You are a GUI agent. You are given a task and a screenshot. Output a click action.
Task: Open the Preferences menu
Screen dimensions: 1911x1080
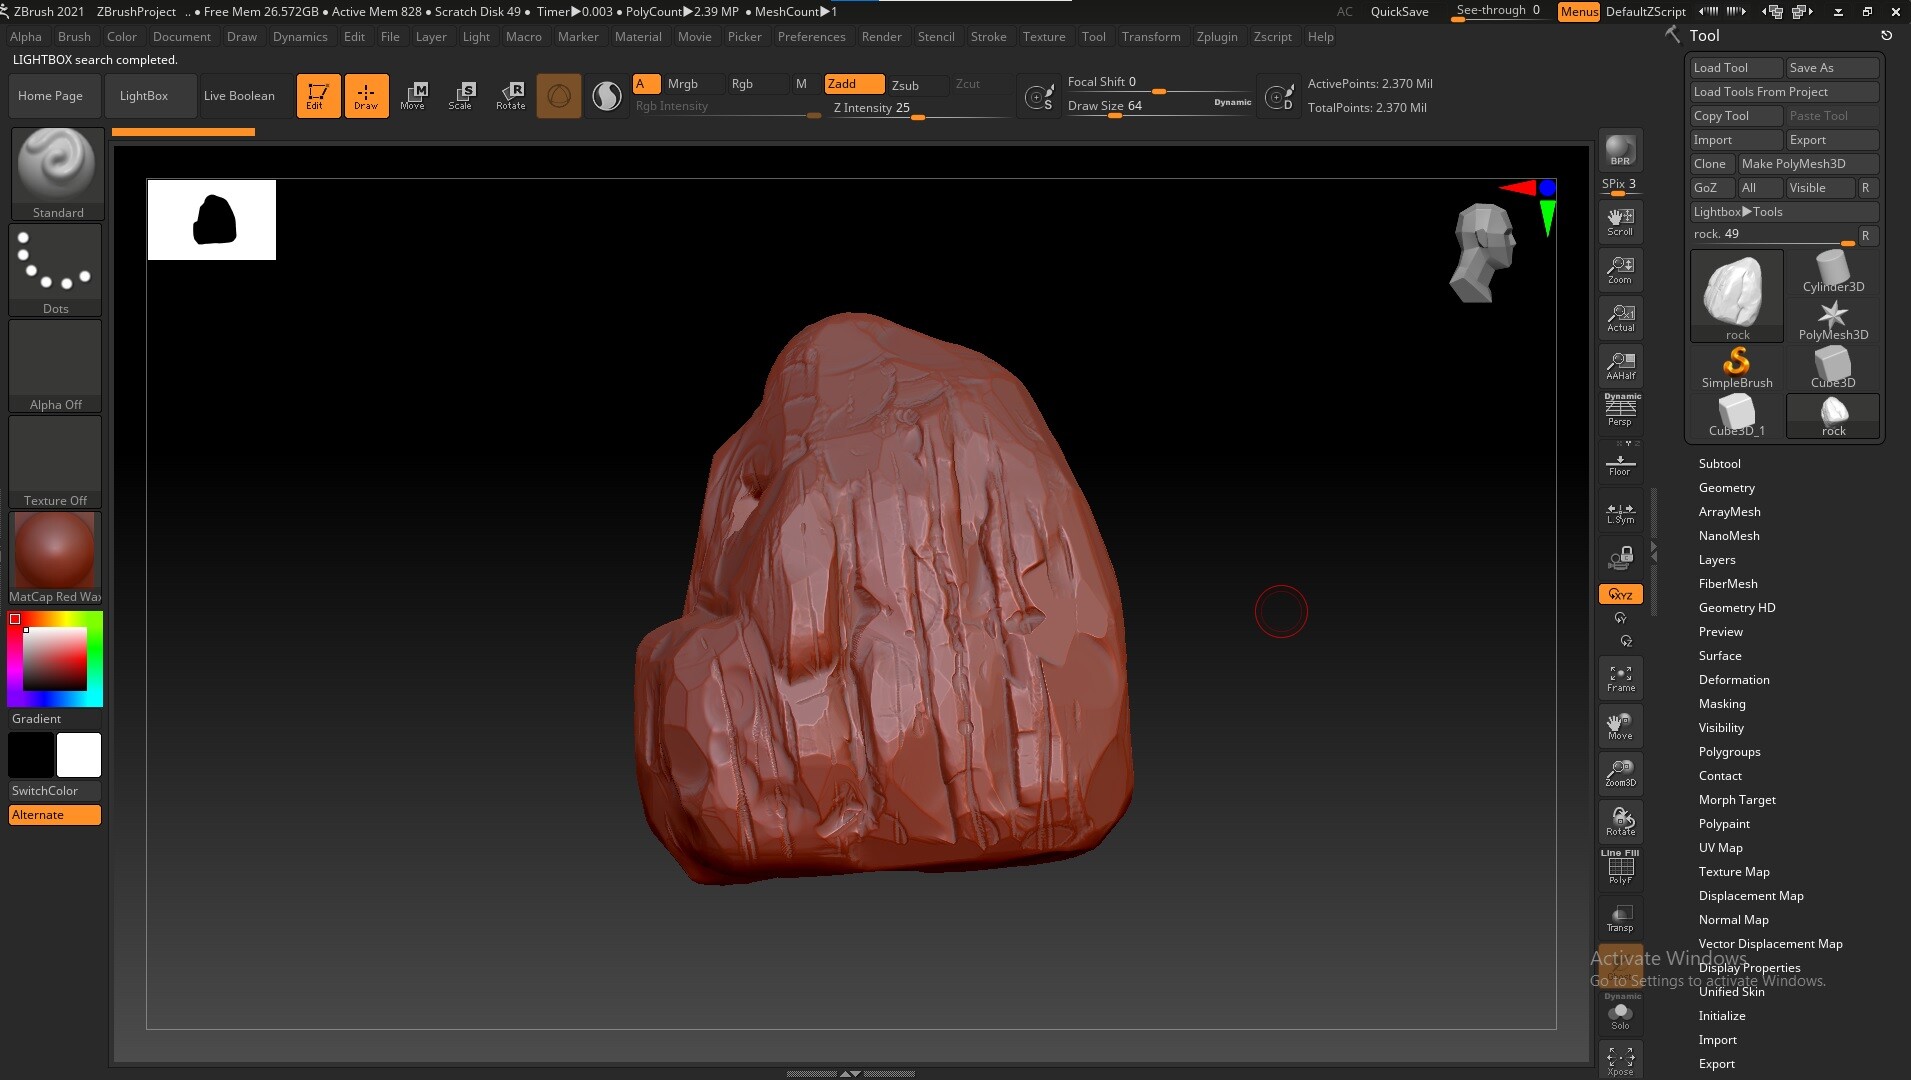point(811,37)
